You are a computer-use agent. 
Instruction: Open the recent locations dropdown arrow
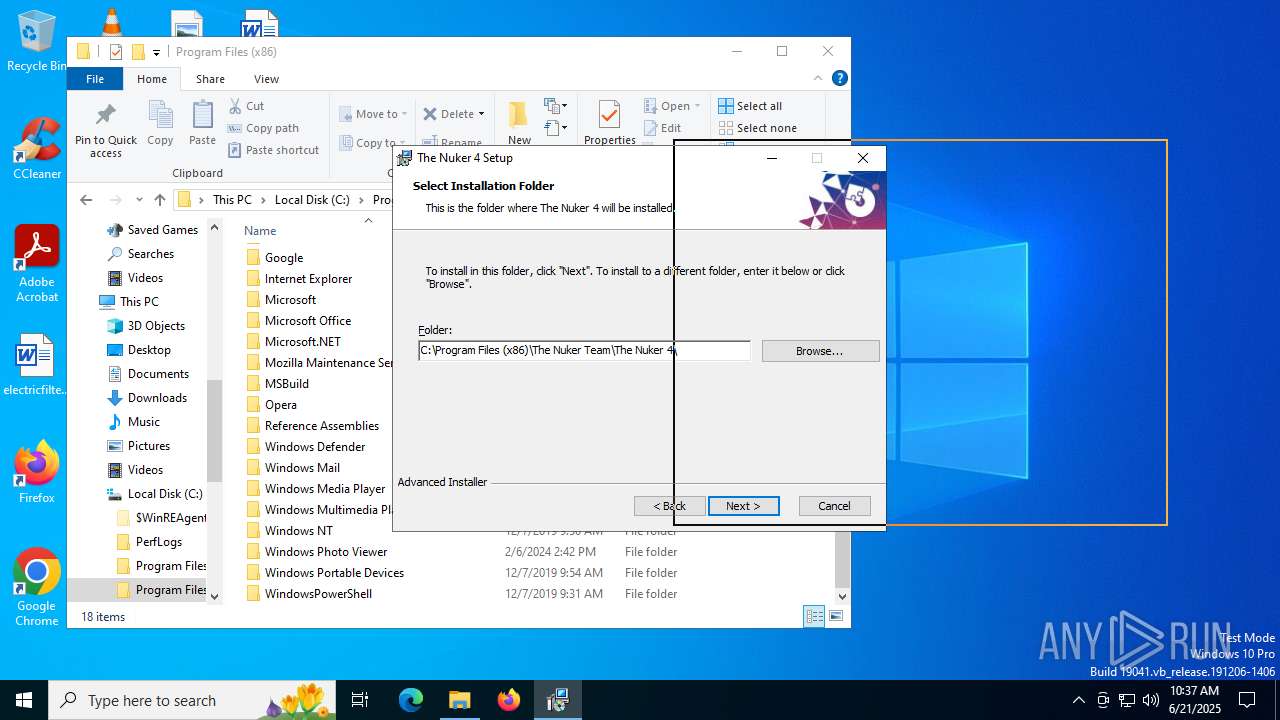[138, 200]
